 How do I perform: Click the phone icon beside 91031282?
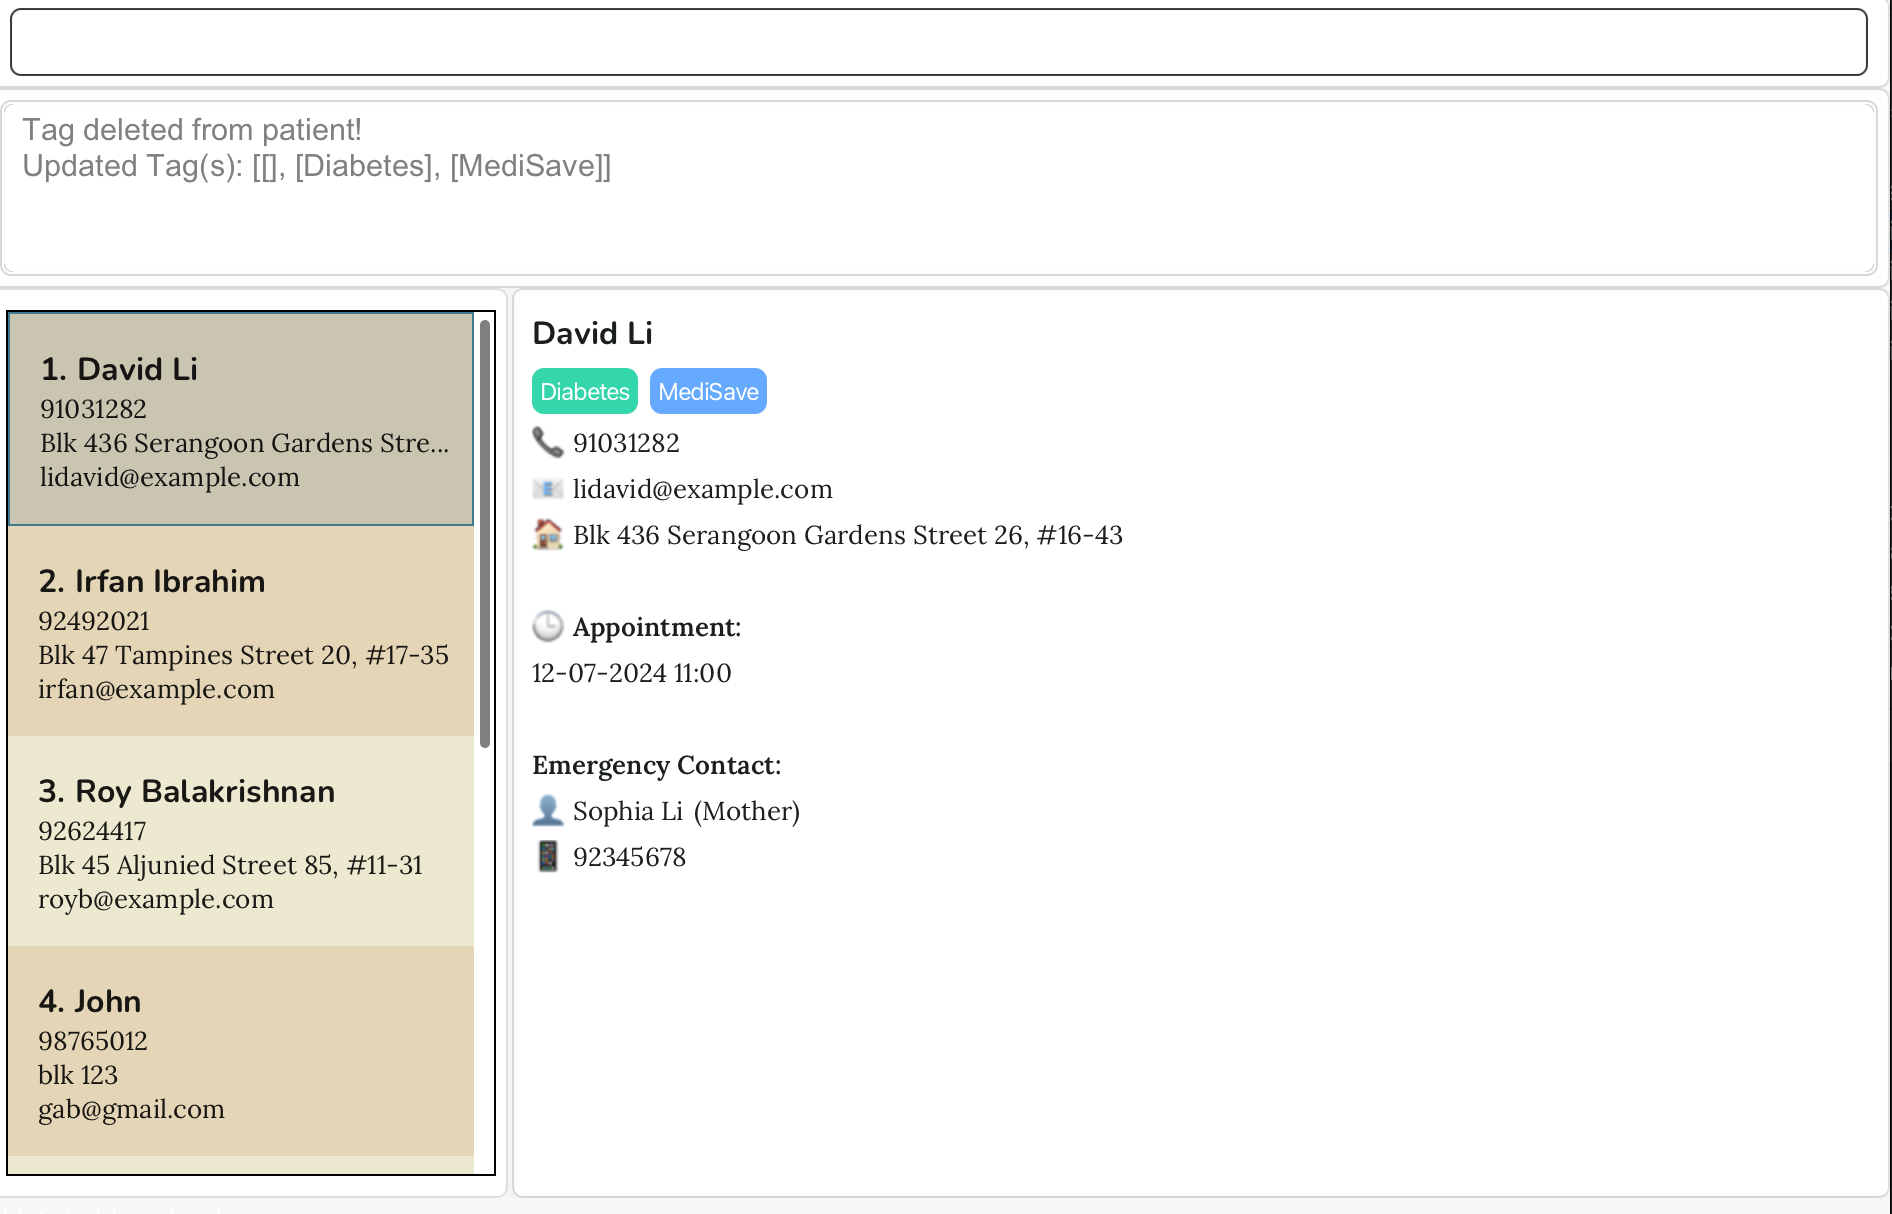[x=547, y=442]
